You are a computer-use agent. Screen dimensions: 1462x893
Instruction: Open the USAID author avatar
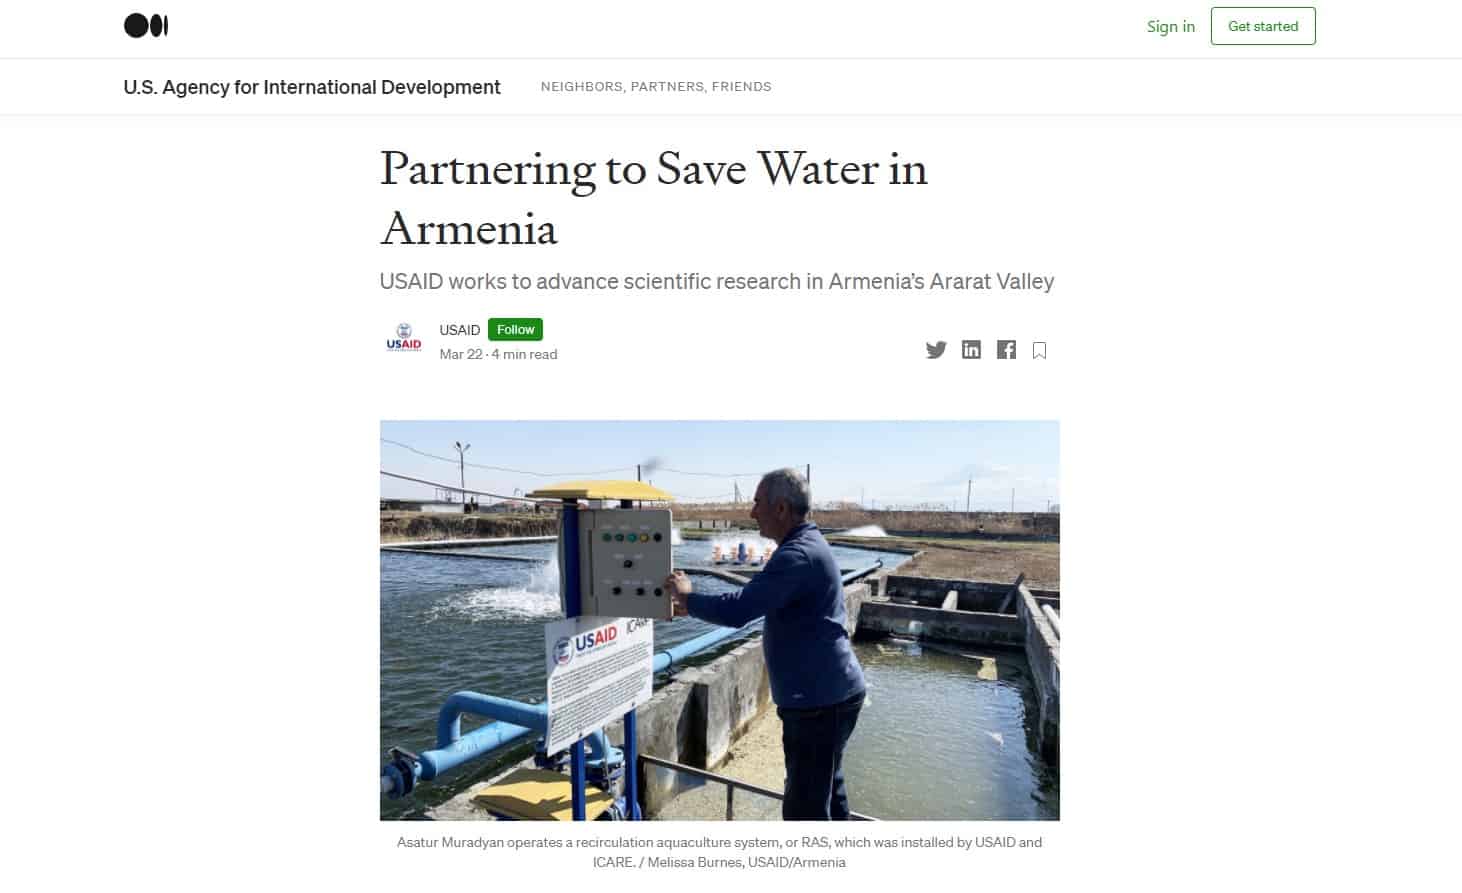(404, 338)
